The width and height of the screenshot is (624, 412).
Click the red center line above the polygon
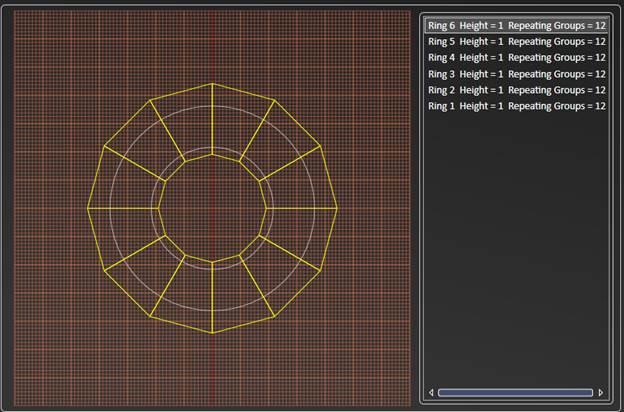coord(213,45)
